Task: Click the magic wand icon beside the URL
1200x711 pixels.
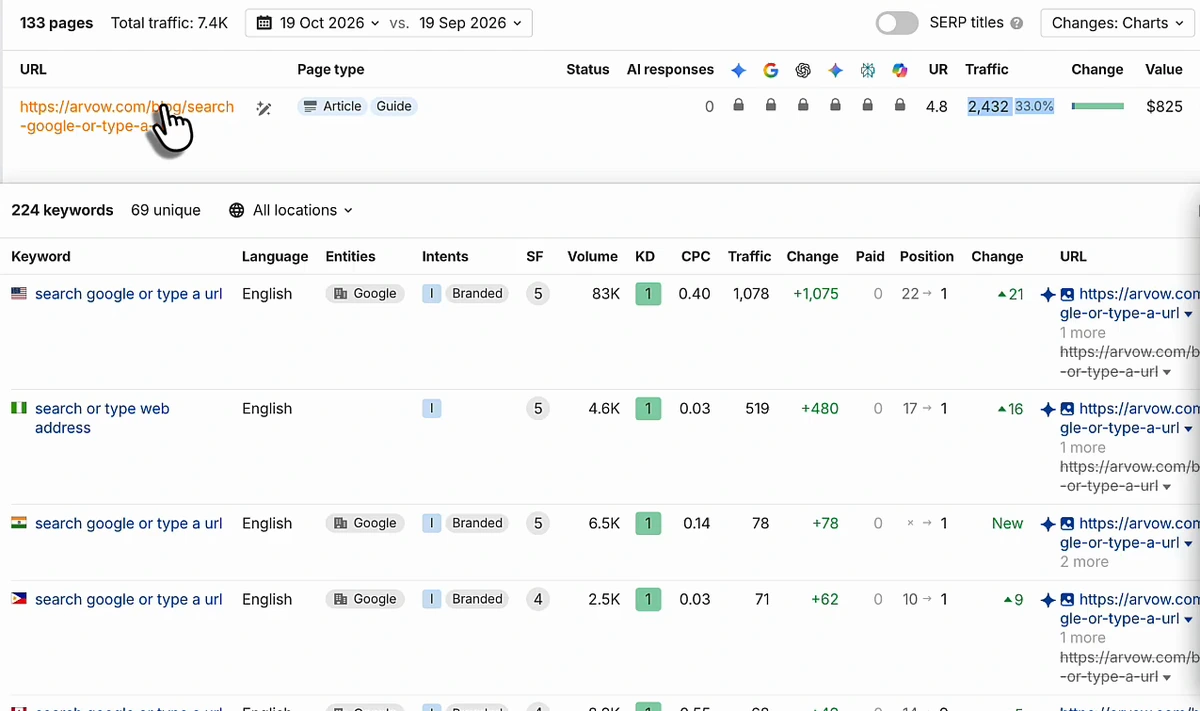Action: click(264, 108)
